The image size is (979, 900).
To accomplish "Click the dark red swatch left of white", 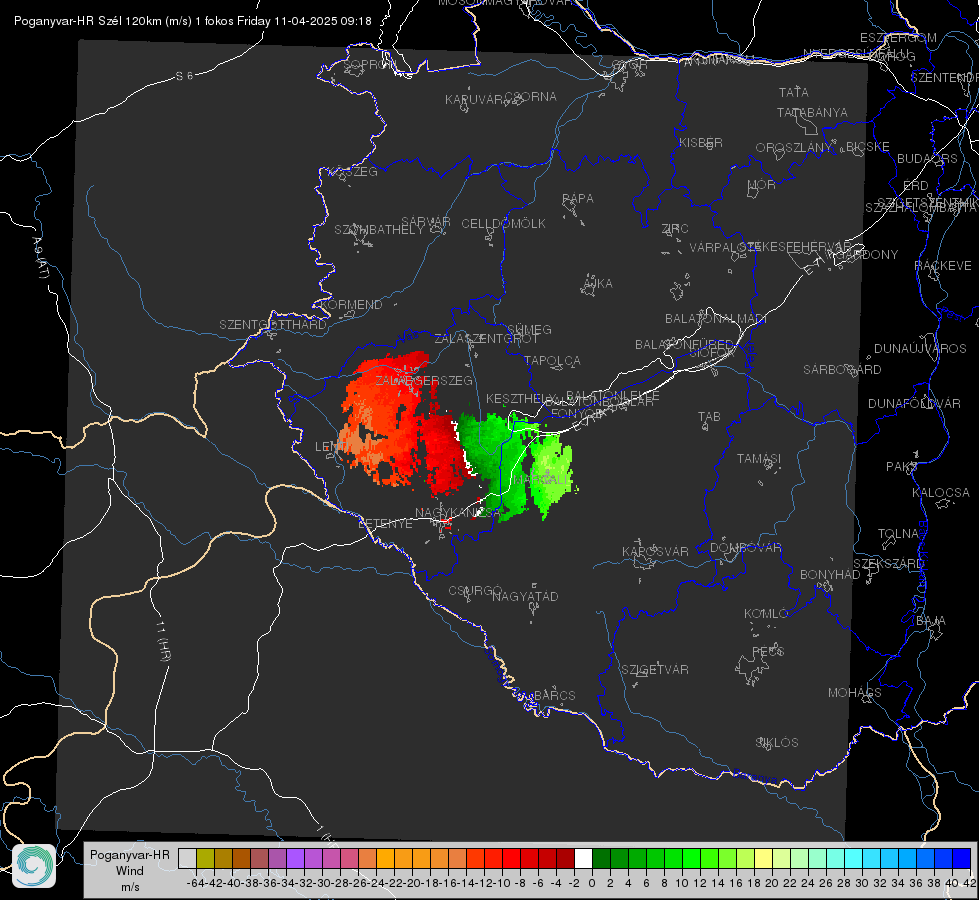I will coord(565,858).
